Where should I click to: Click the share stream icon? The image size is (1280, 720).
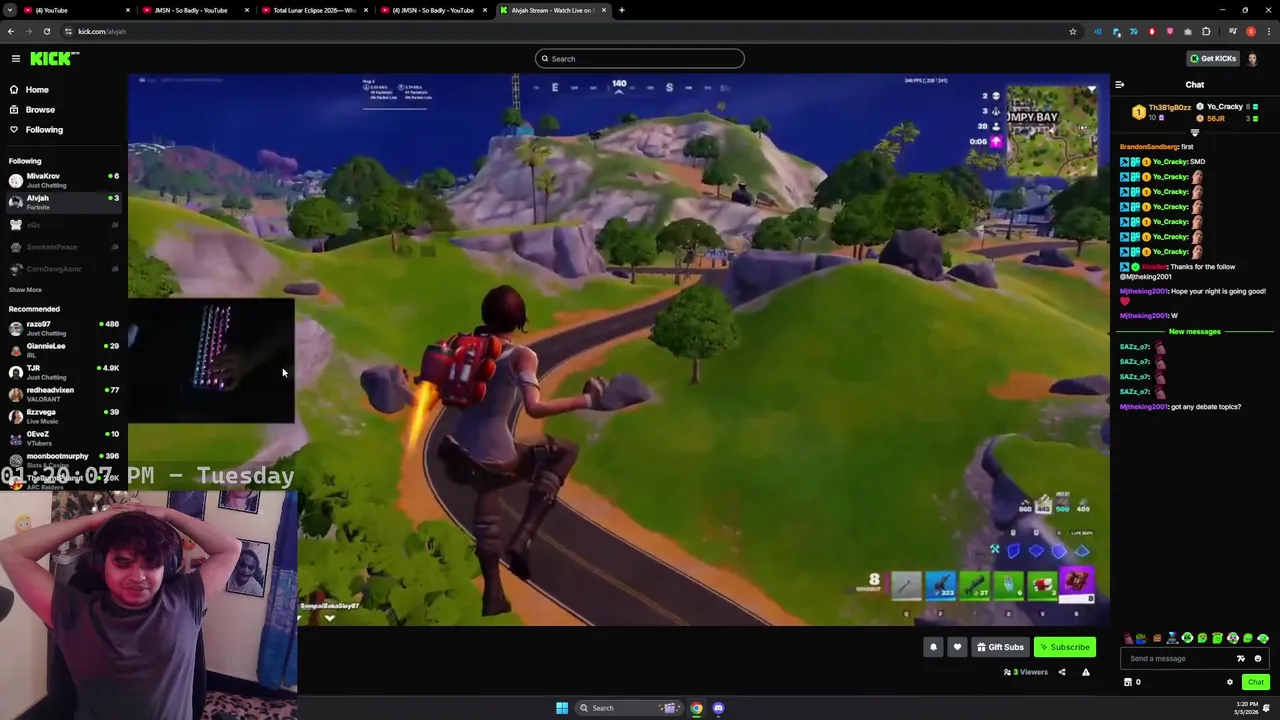pos(1062,672)
